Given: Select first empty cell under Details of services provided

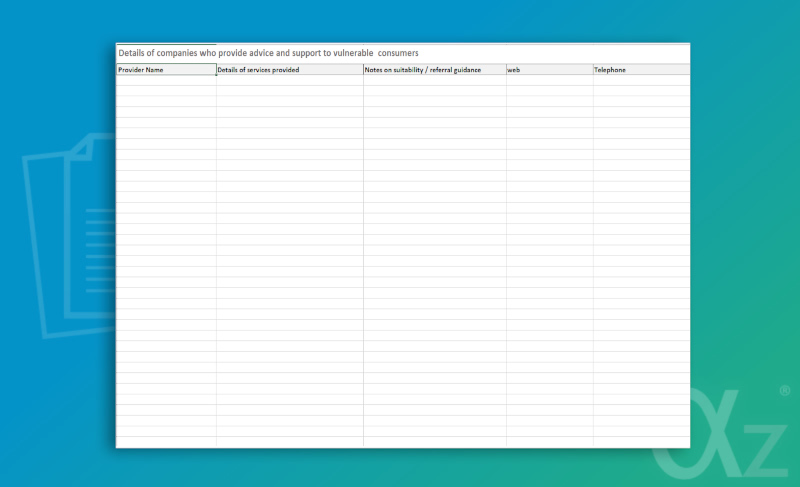Looking at the screenshot, I should pyautogui.click(x=290, y=81).
